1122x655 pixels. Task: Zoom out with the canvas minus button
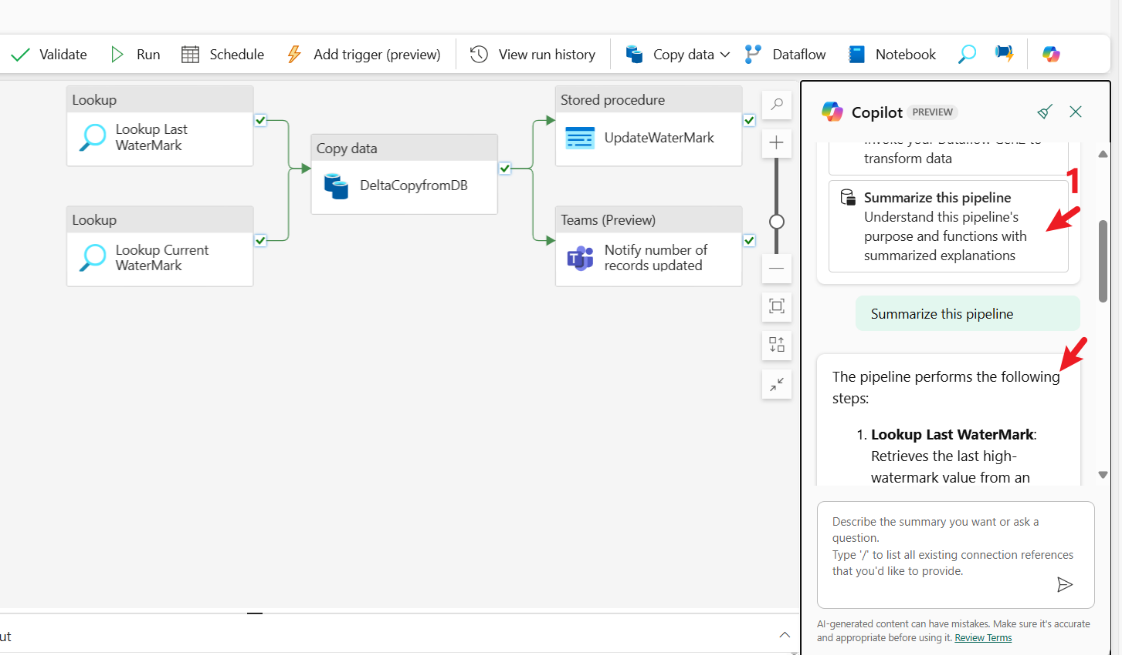tap(776, 268)
